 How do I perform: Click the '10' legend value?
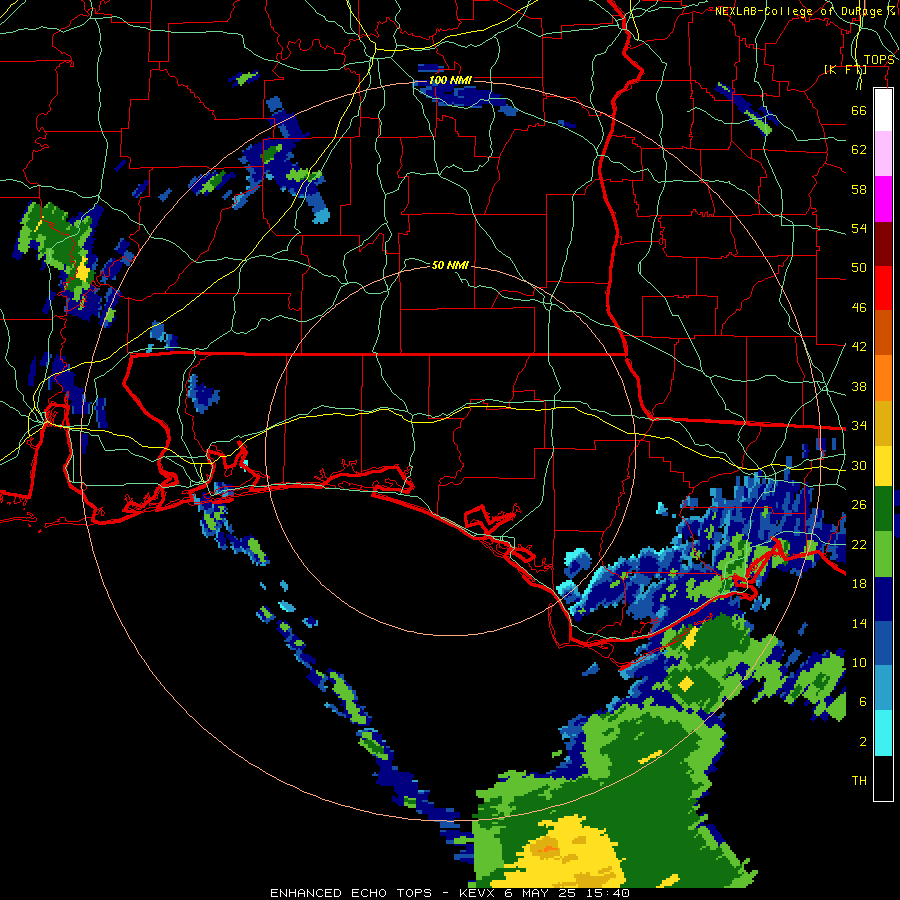click(859, 662)
